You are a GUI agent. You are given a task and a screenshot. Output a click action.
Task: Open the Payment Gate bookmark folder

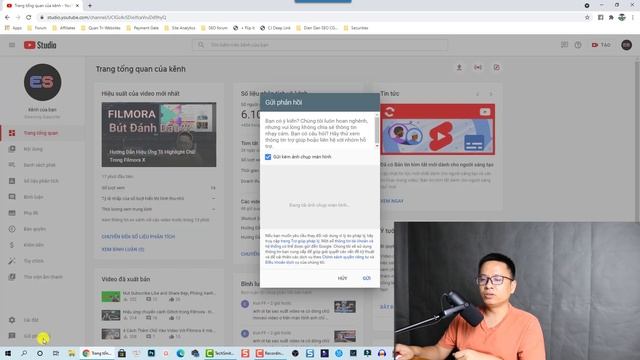142,28
